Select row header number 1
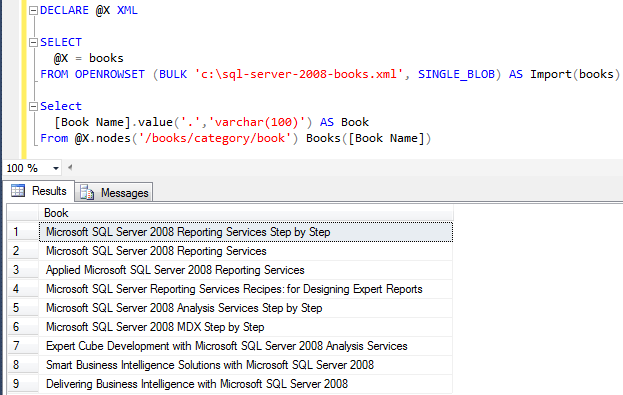 coord(23,232)
